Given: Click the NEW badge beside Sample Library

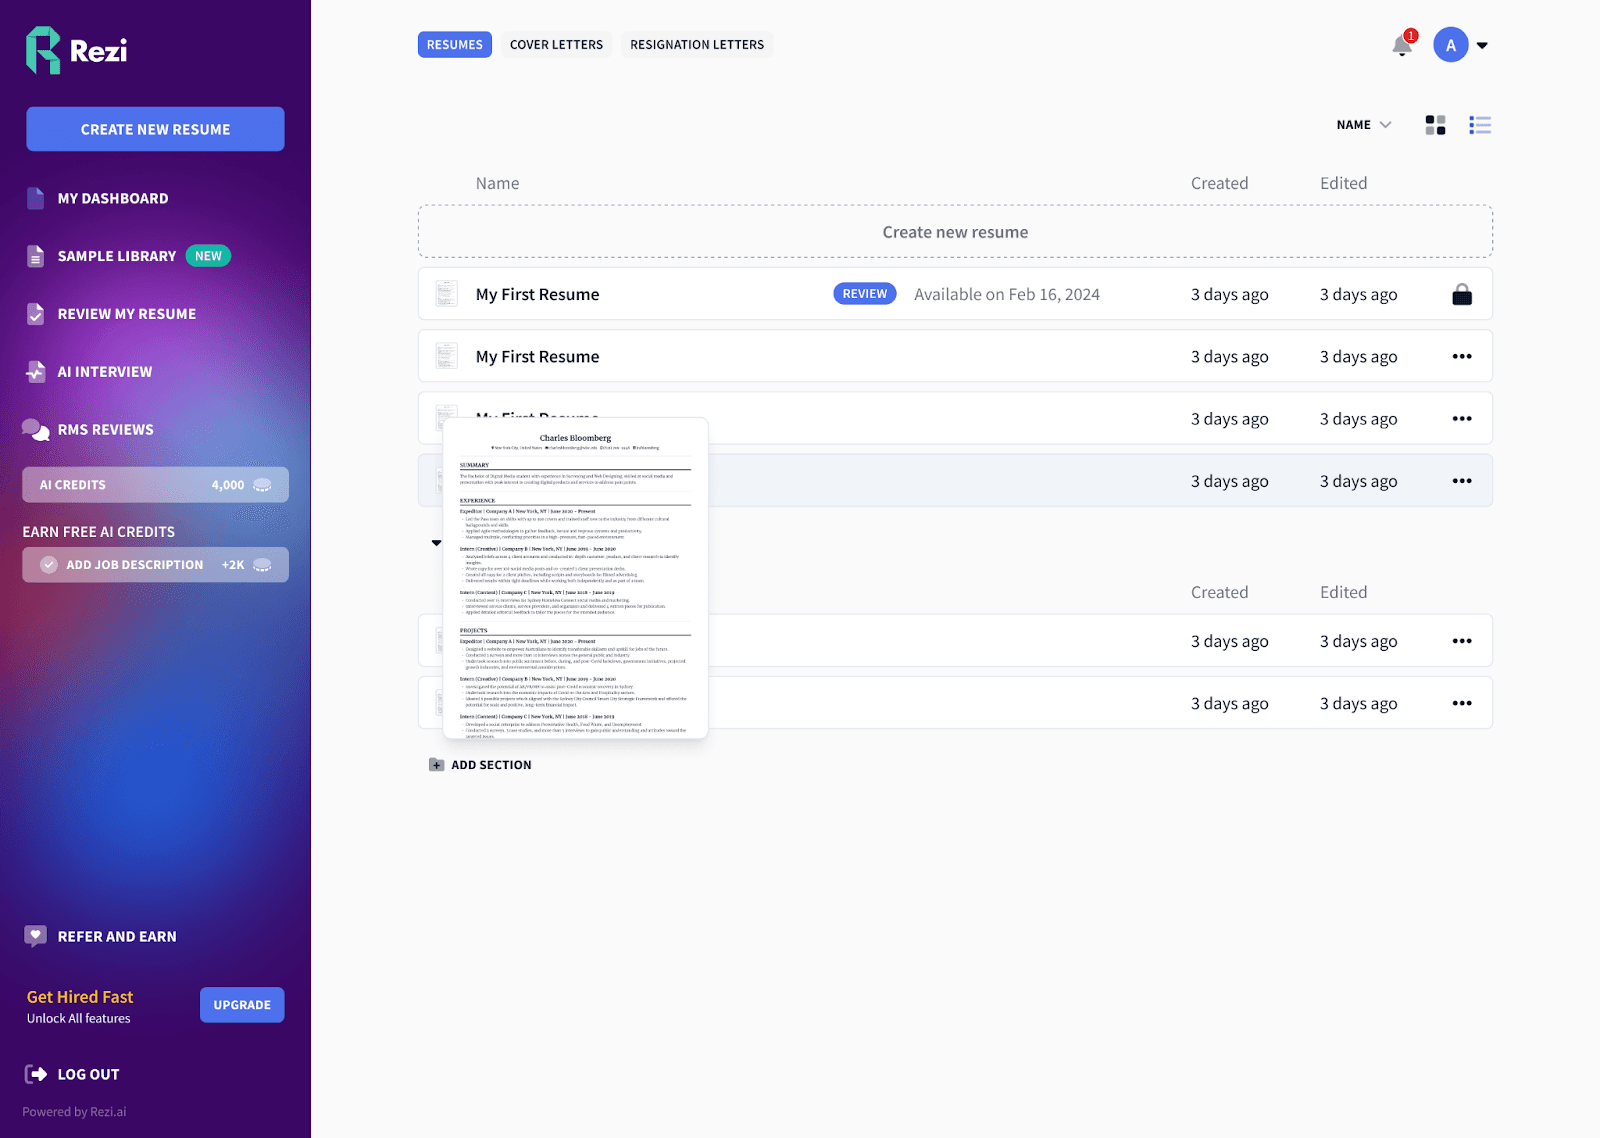Looking at the screenshot, I should pos(208,256).
